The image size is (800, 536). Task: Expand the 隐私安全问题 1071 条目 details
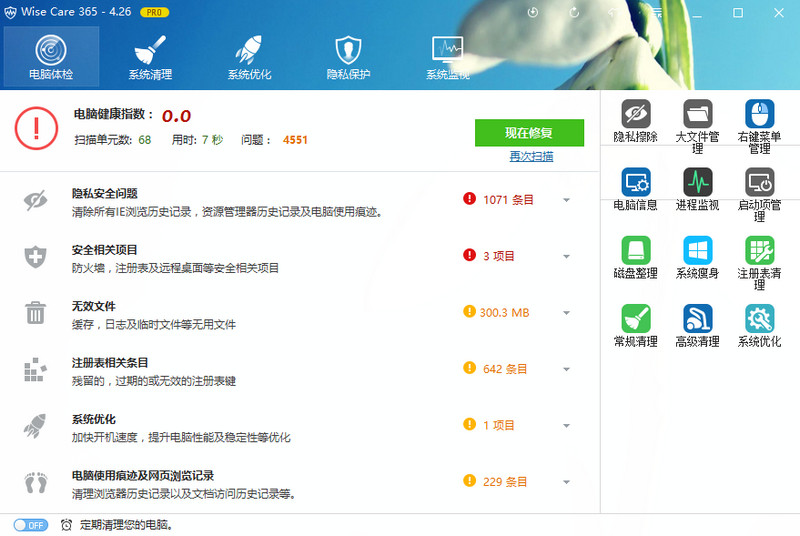pyautogui.click(x=566, y=200)
